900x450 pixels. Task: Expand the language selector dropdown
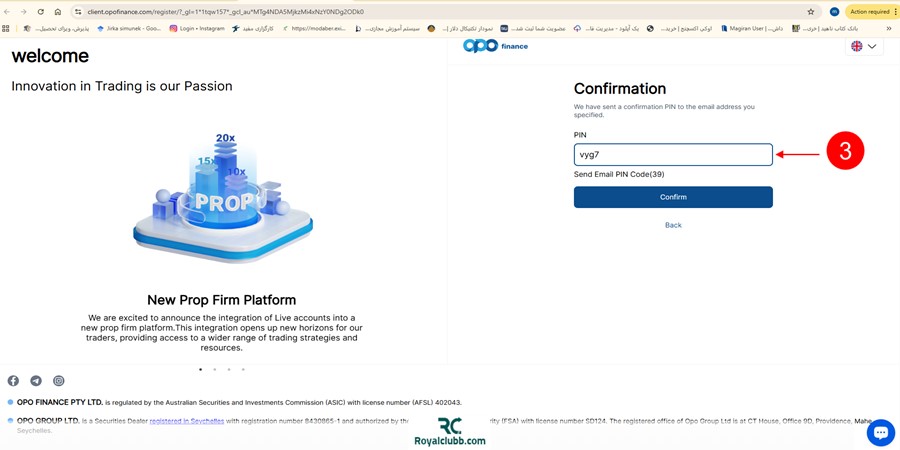tap(864, 47)
